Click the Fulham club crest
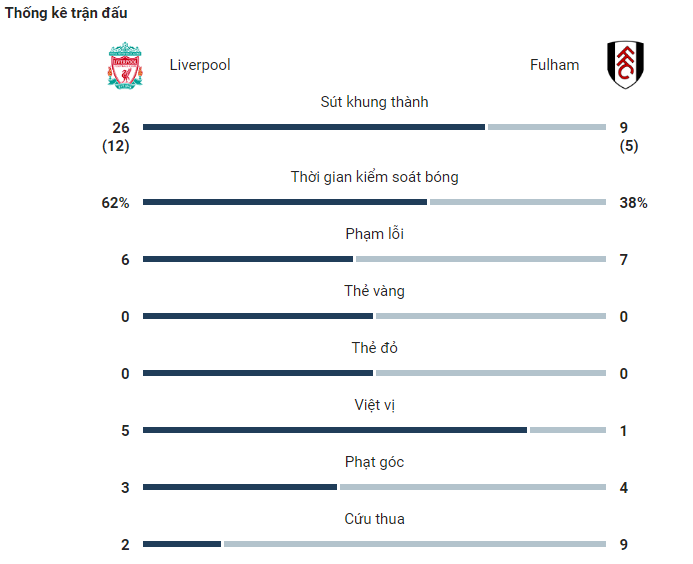693x564 pixels. click(625, 65)
